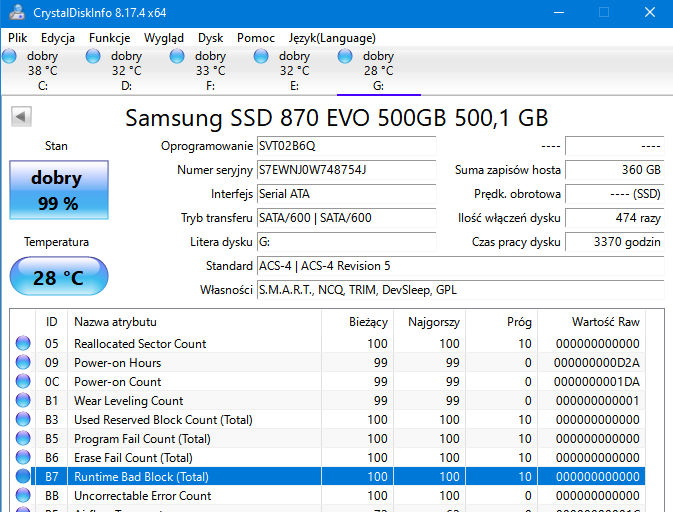Viewport: 673px width, 512px height.
Task: Click status orb of attribute B1
Action: click(x=23, y=400)
